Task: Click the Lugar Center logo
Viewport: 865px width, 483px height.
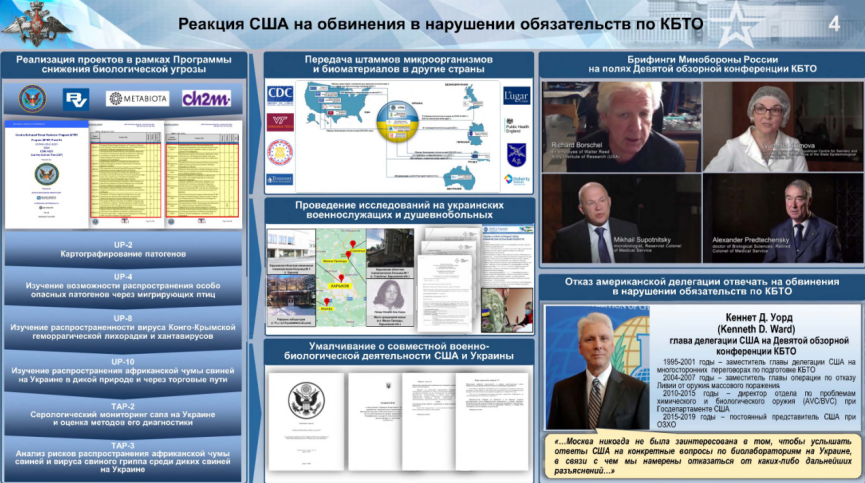Action: pyautogui.click(x=516, y=97)
